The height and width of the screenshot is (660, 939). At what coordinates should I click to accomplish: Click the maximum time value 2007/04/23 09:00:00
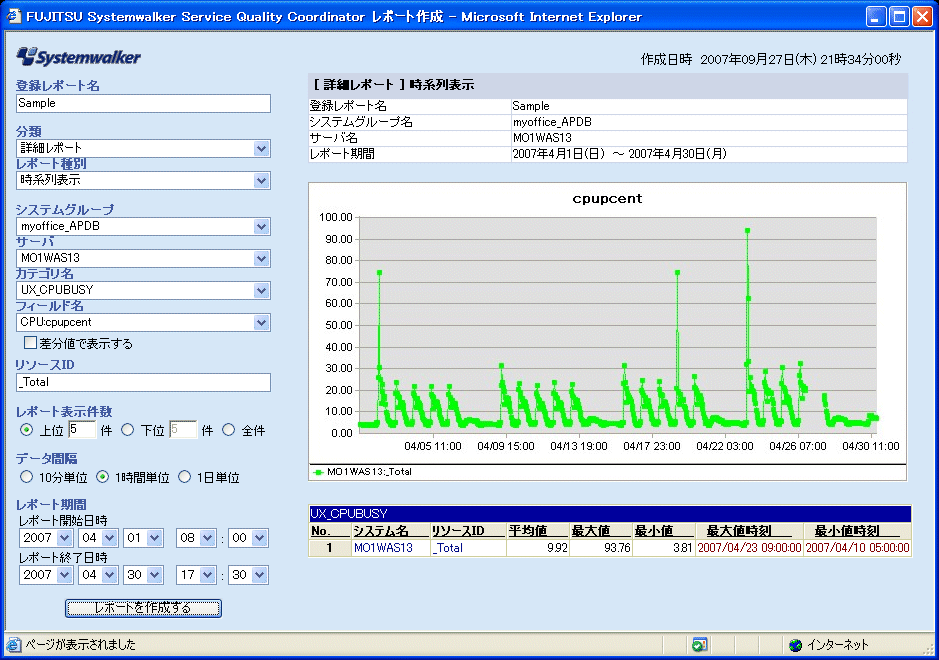[749, 547]
